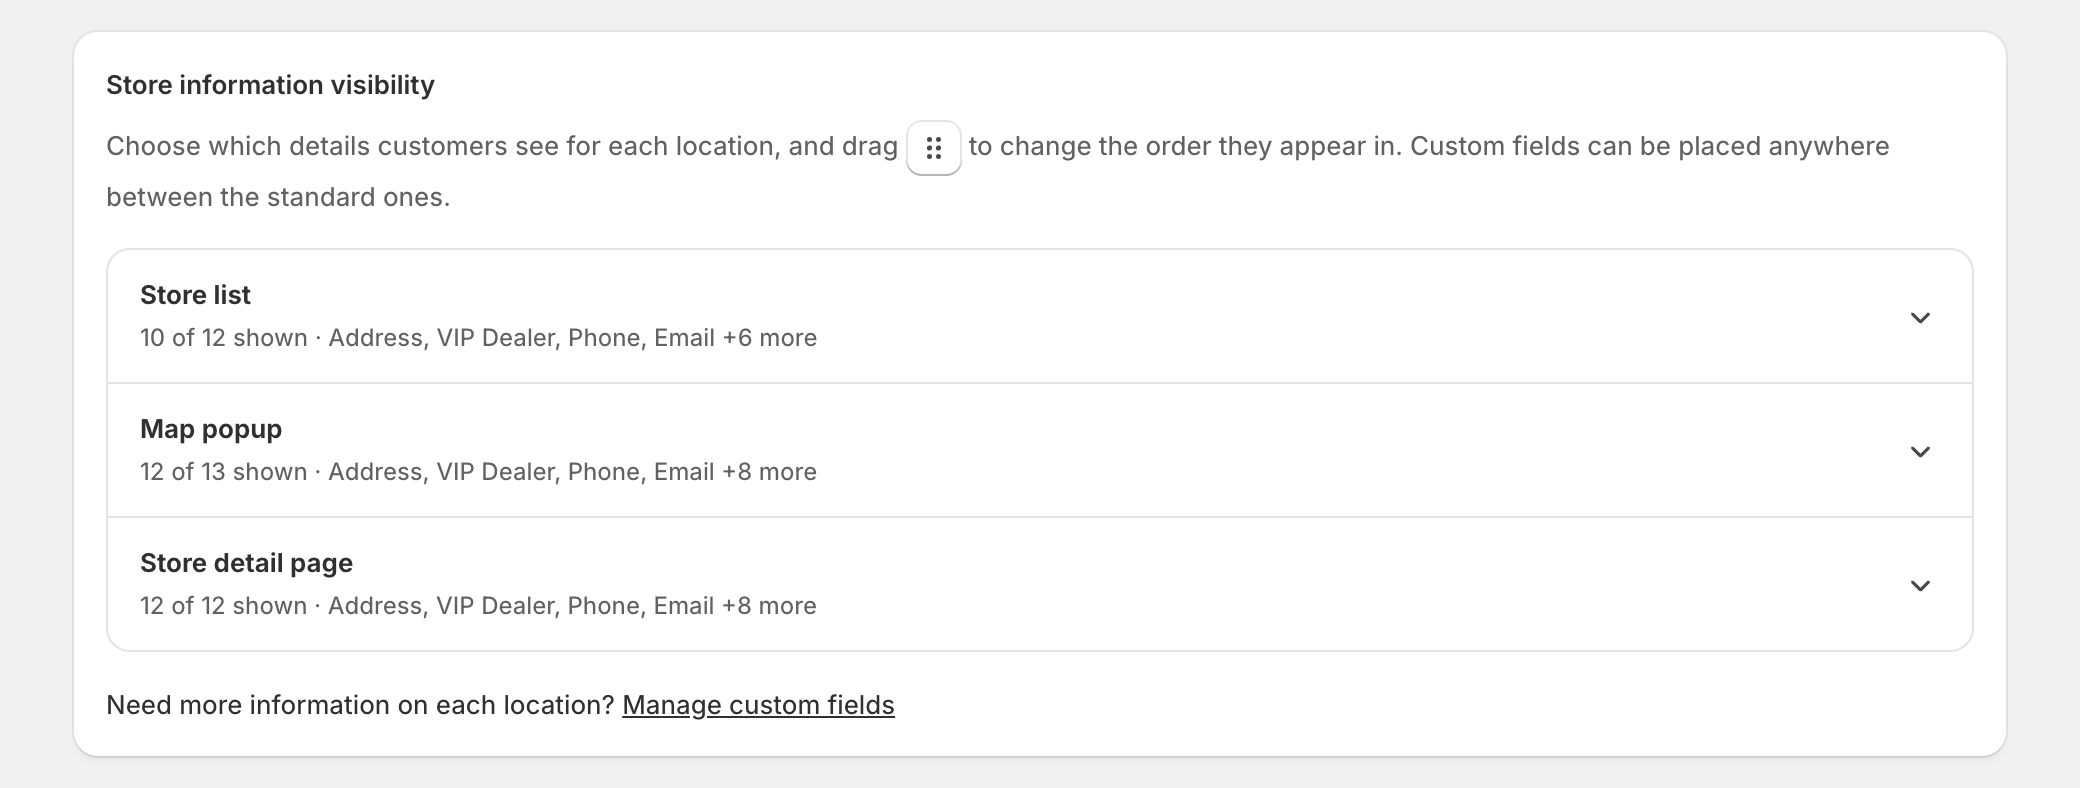Expand the Map popup section chevron
Viewport: 2080px width, 788px height.
coord(1920,452)
